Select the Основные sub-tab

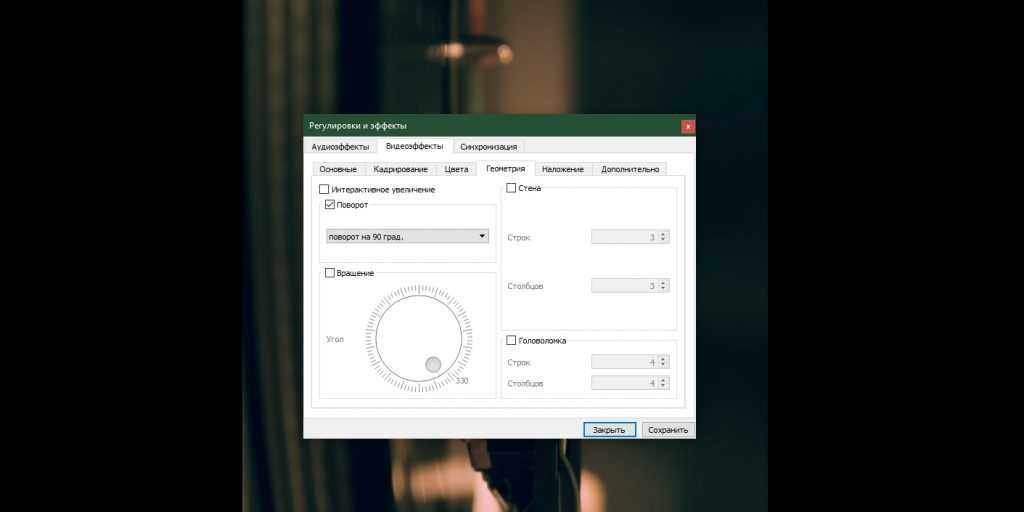pos(337,169)
